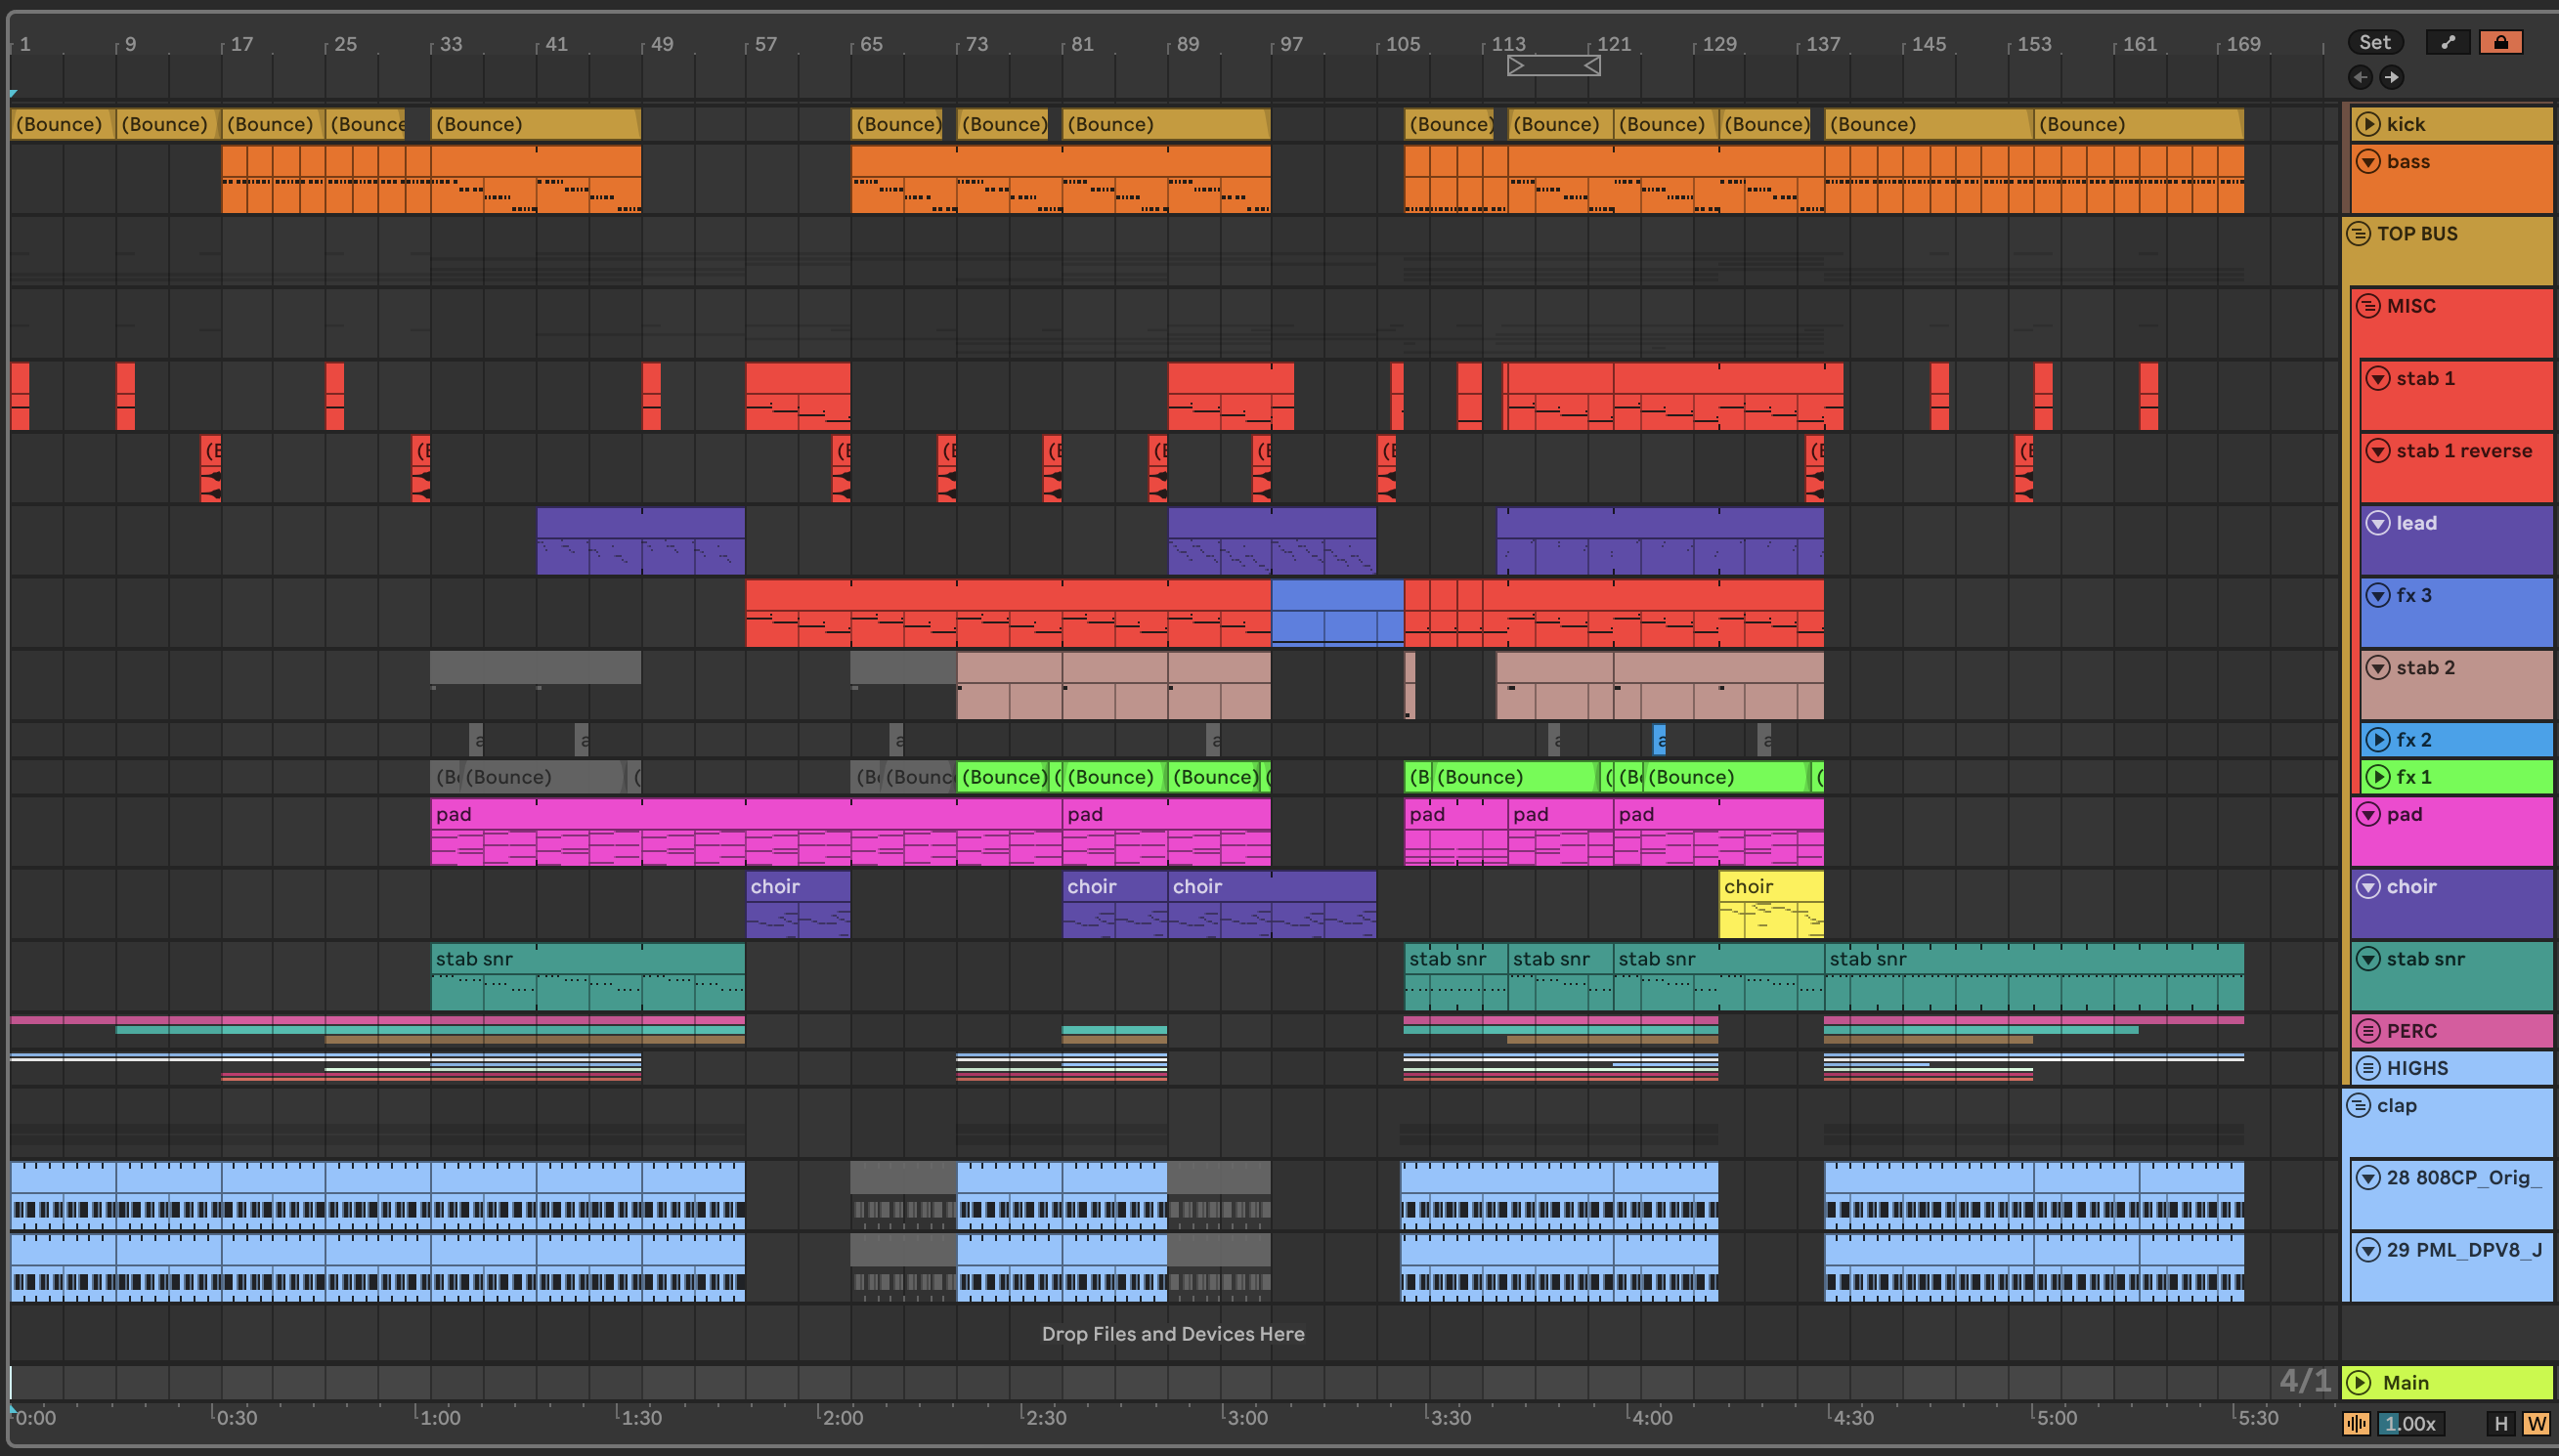Jump to previous locator arrow
This screenshot has height=1456, width=2559.
point(2360,77)
